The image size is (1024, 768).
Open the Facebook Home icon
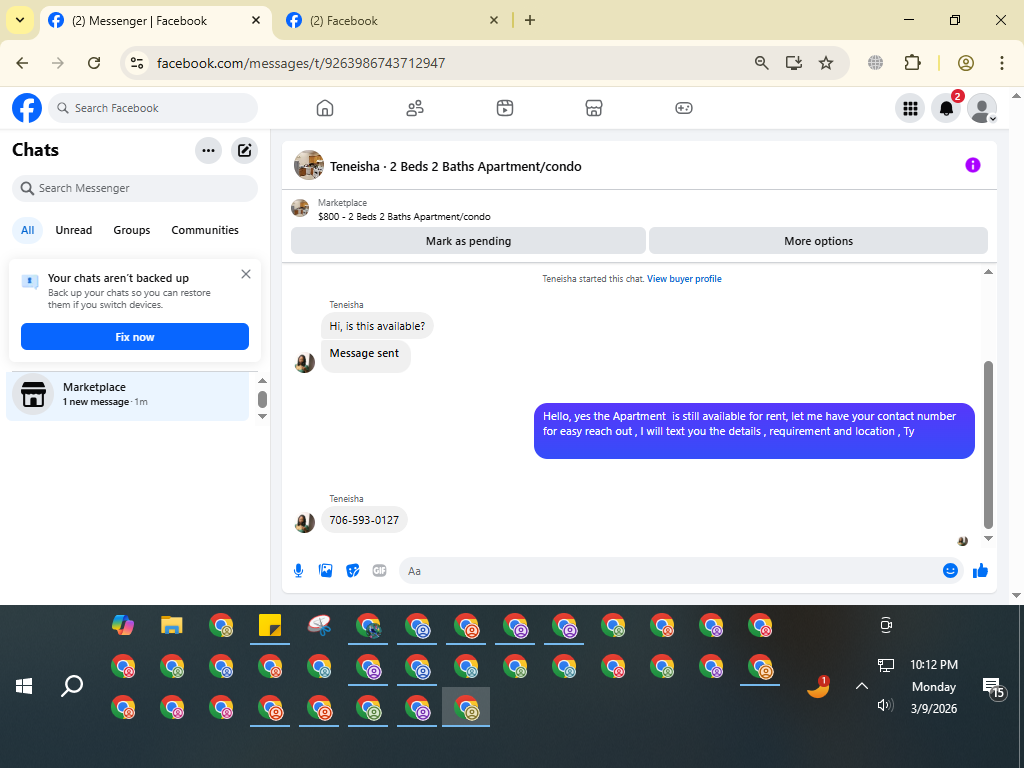click(325, 108)
